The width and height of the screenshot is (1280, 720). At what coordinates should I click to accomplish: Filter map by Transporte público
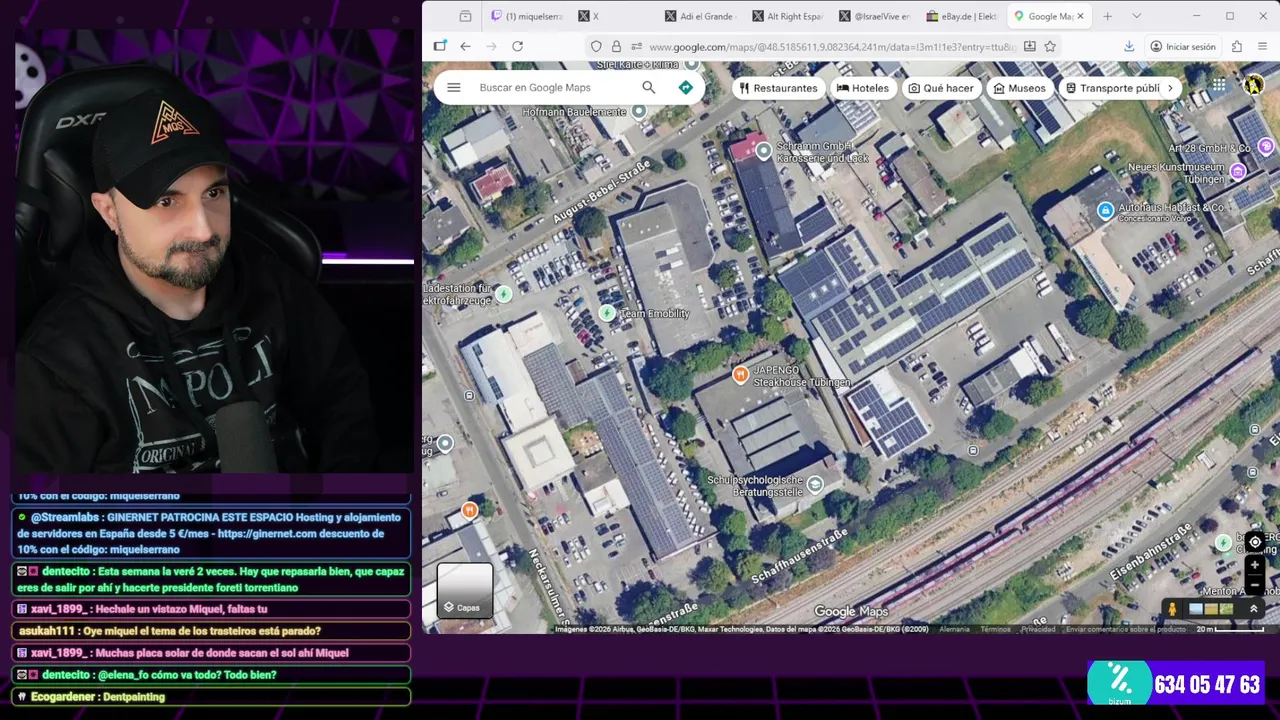(x=1111, y=88)
